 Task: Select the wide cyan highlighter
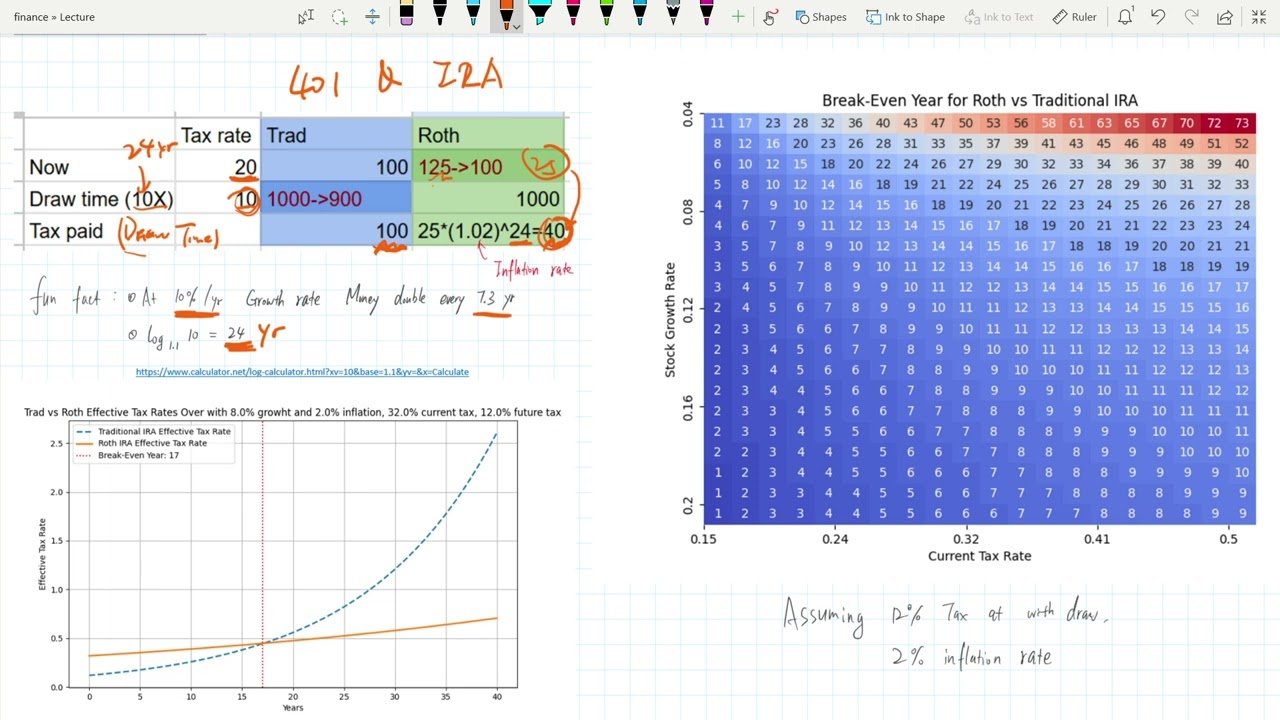click(540, 14)
